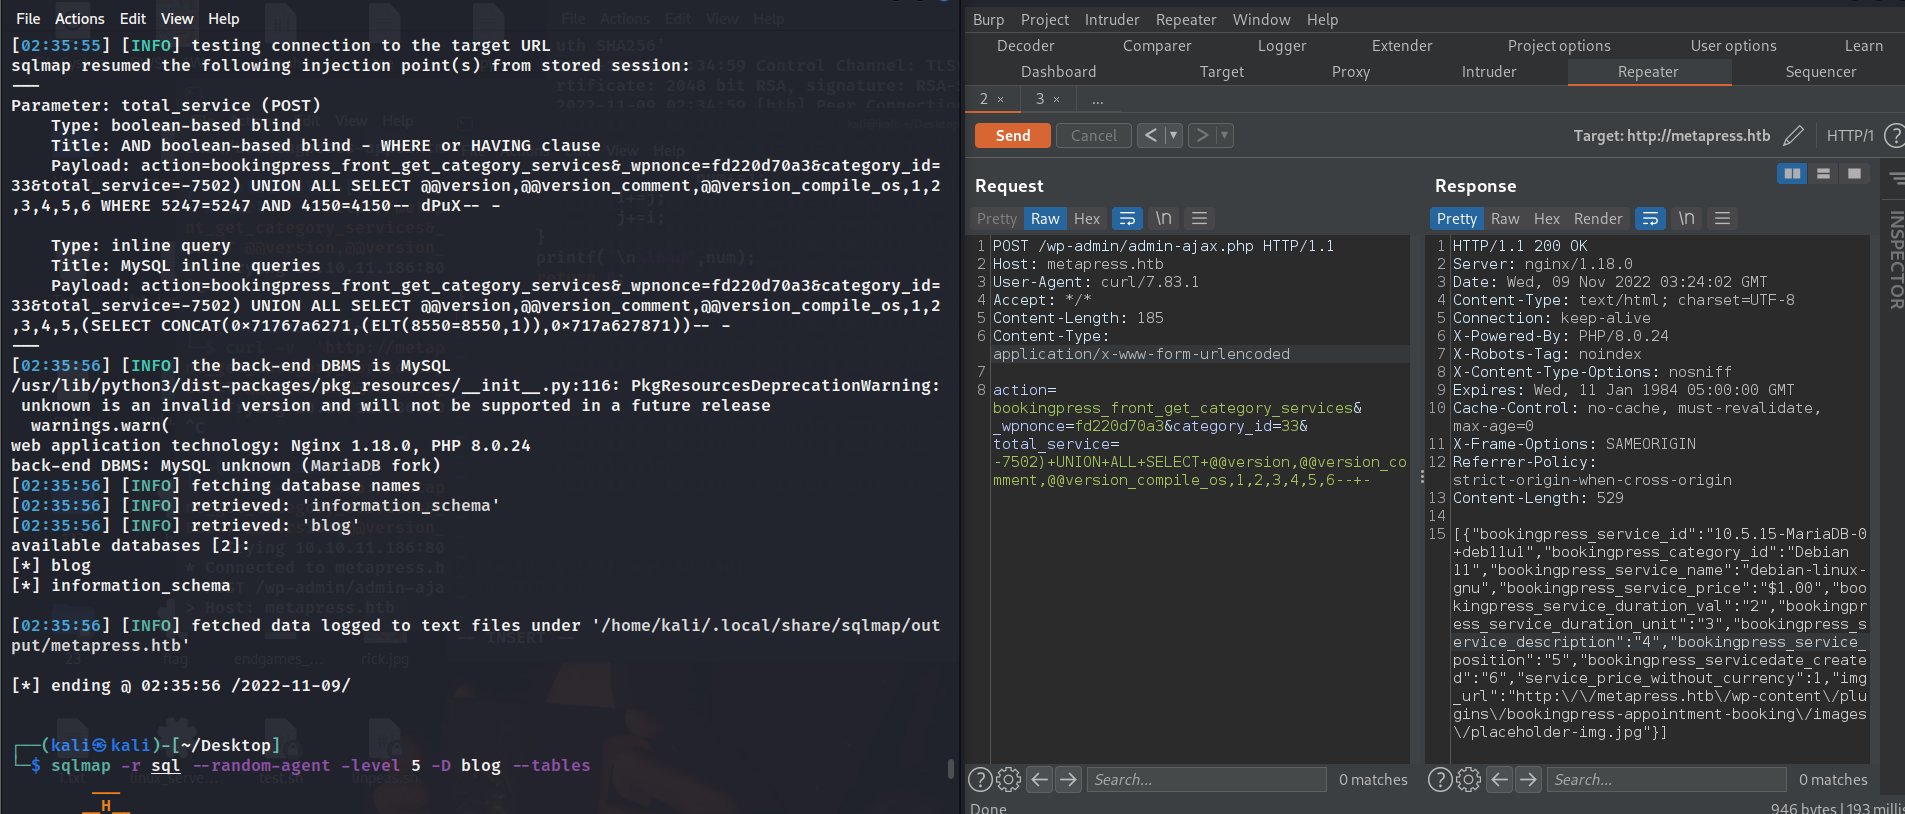Switch response view to Raw
This screenshot has height=814, width=1905.
click(1505, 219)
